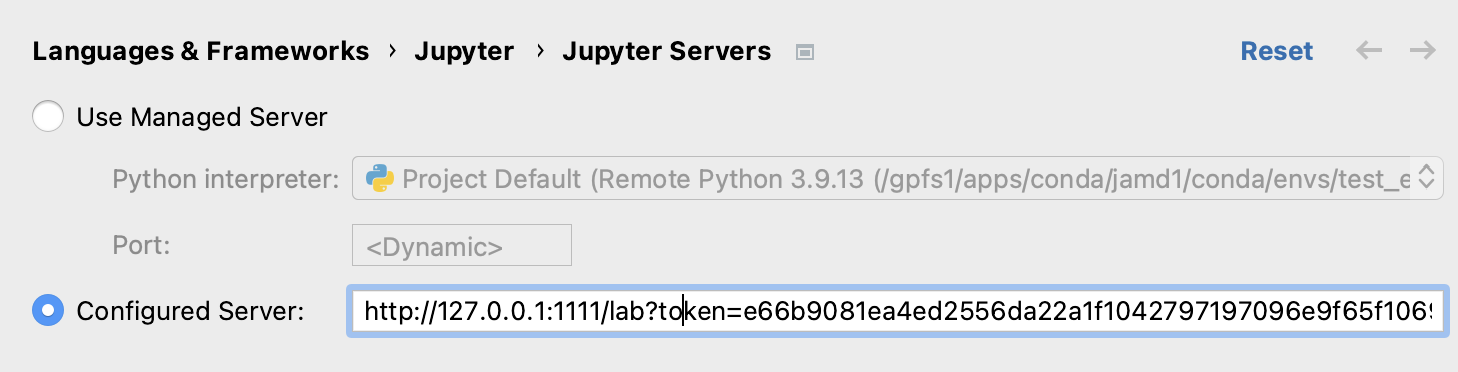Open the Python interpreter combo box
The image size is (1458, 372).
[897, 179]
